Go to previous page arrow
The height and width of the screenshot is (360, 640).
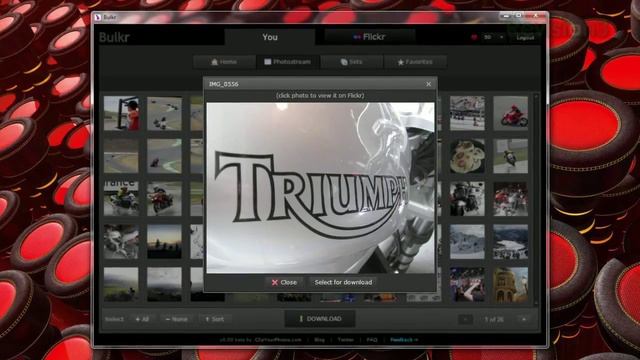point(465,319)
